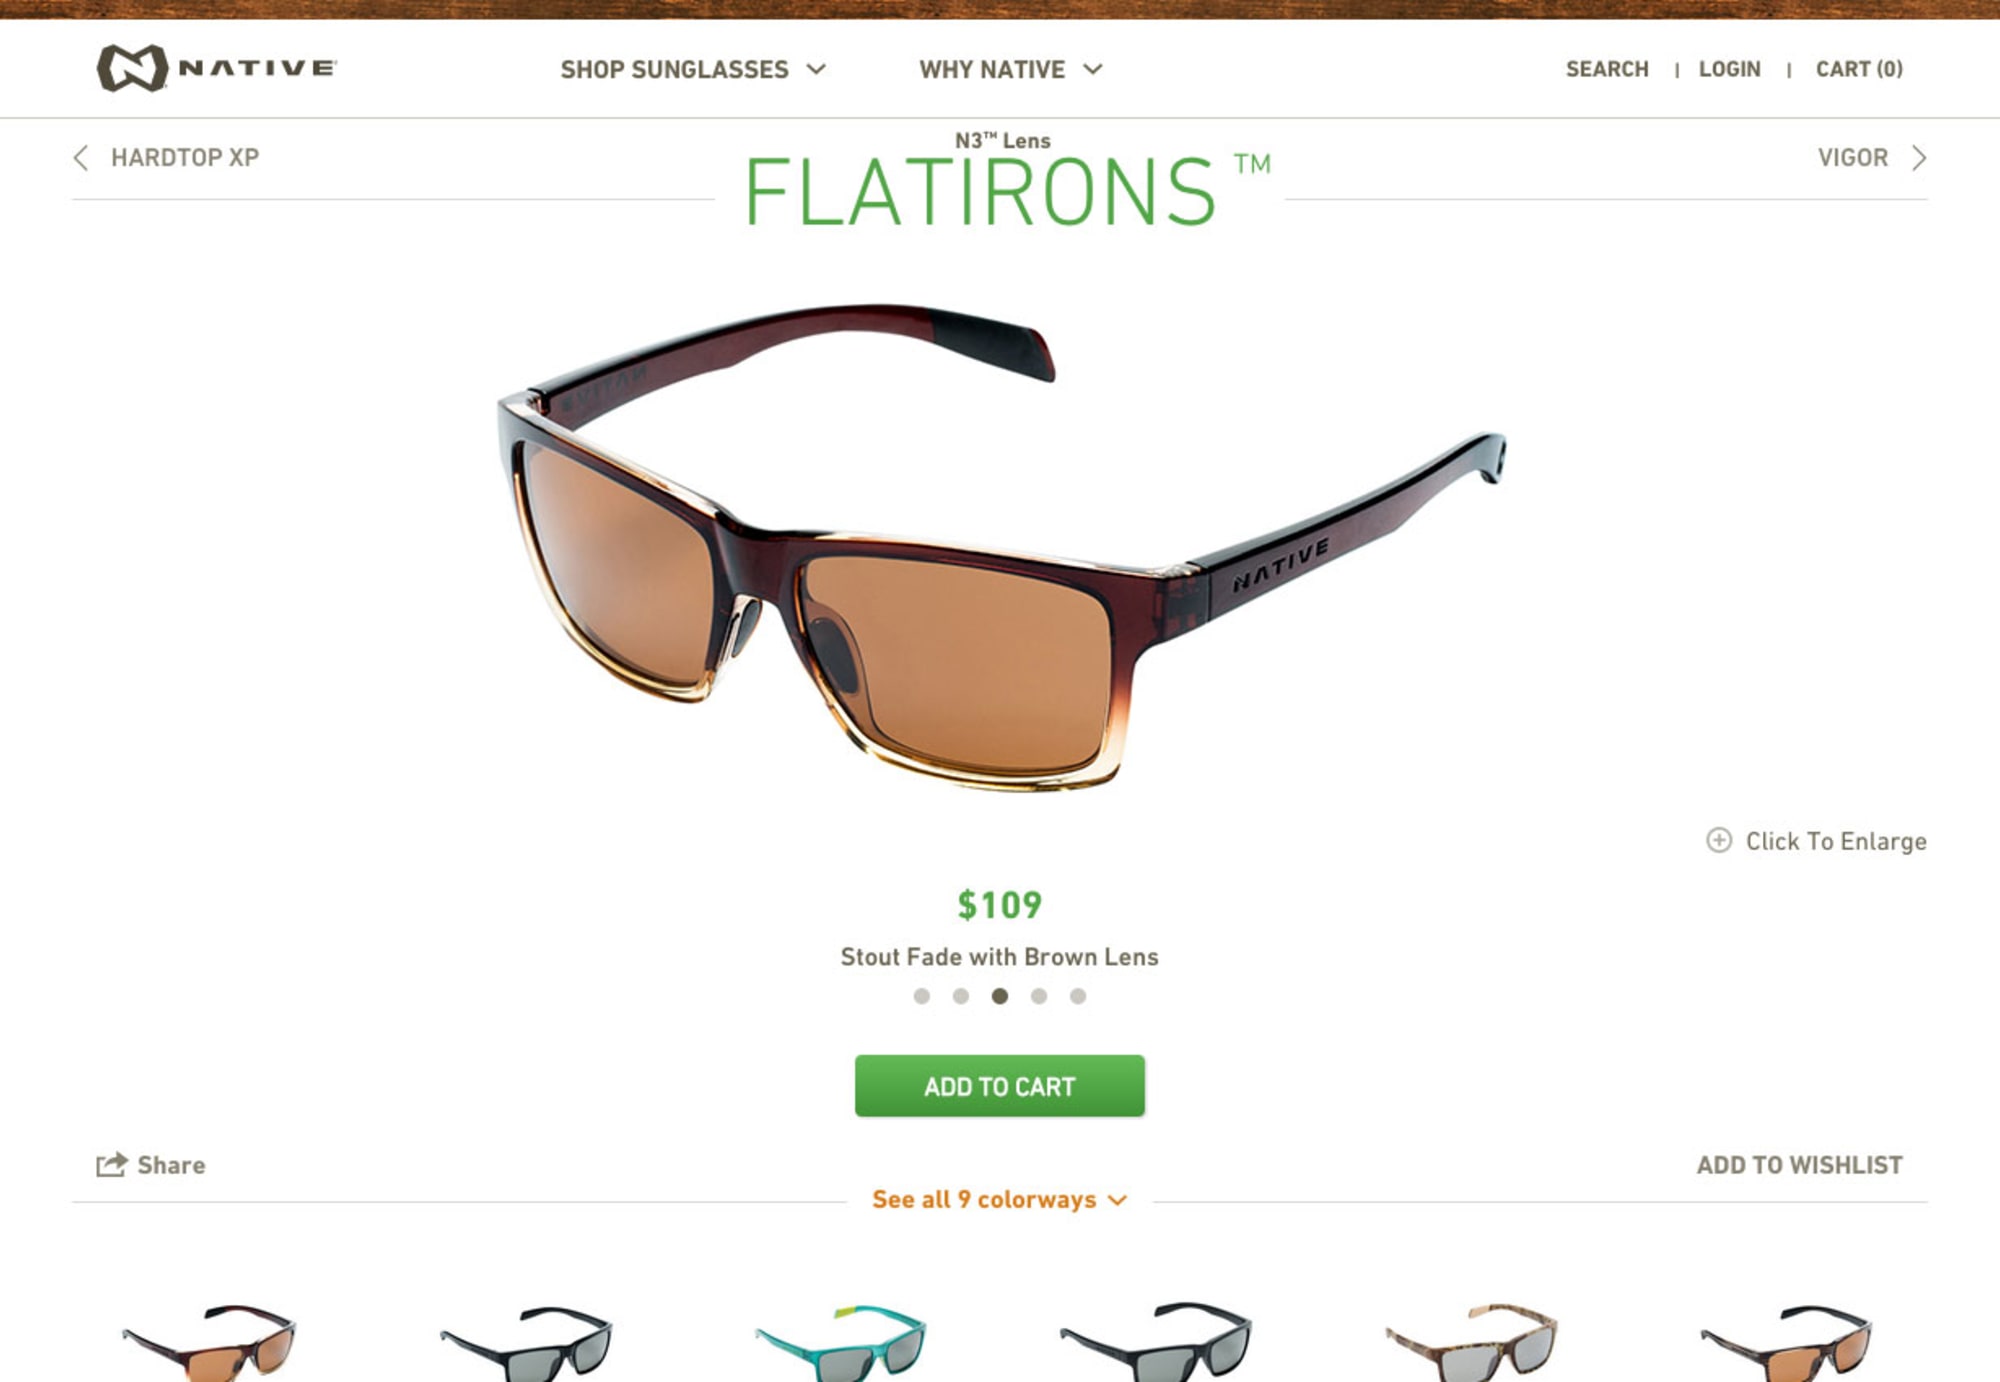Screen dimensions: 2000x1382
Task: Select the second image carousel dot
Action: point(961,996)
